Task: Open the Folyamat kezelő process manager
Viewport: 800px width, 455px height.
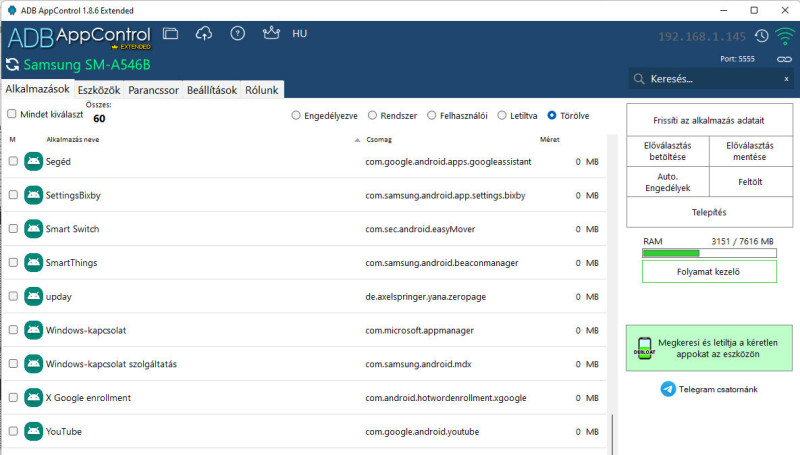Action: tap(709, 271)
